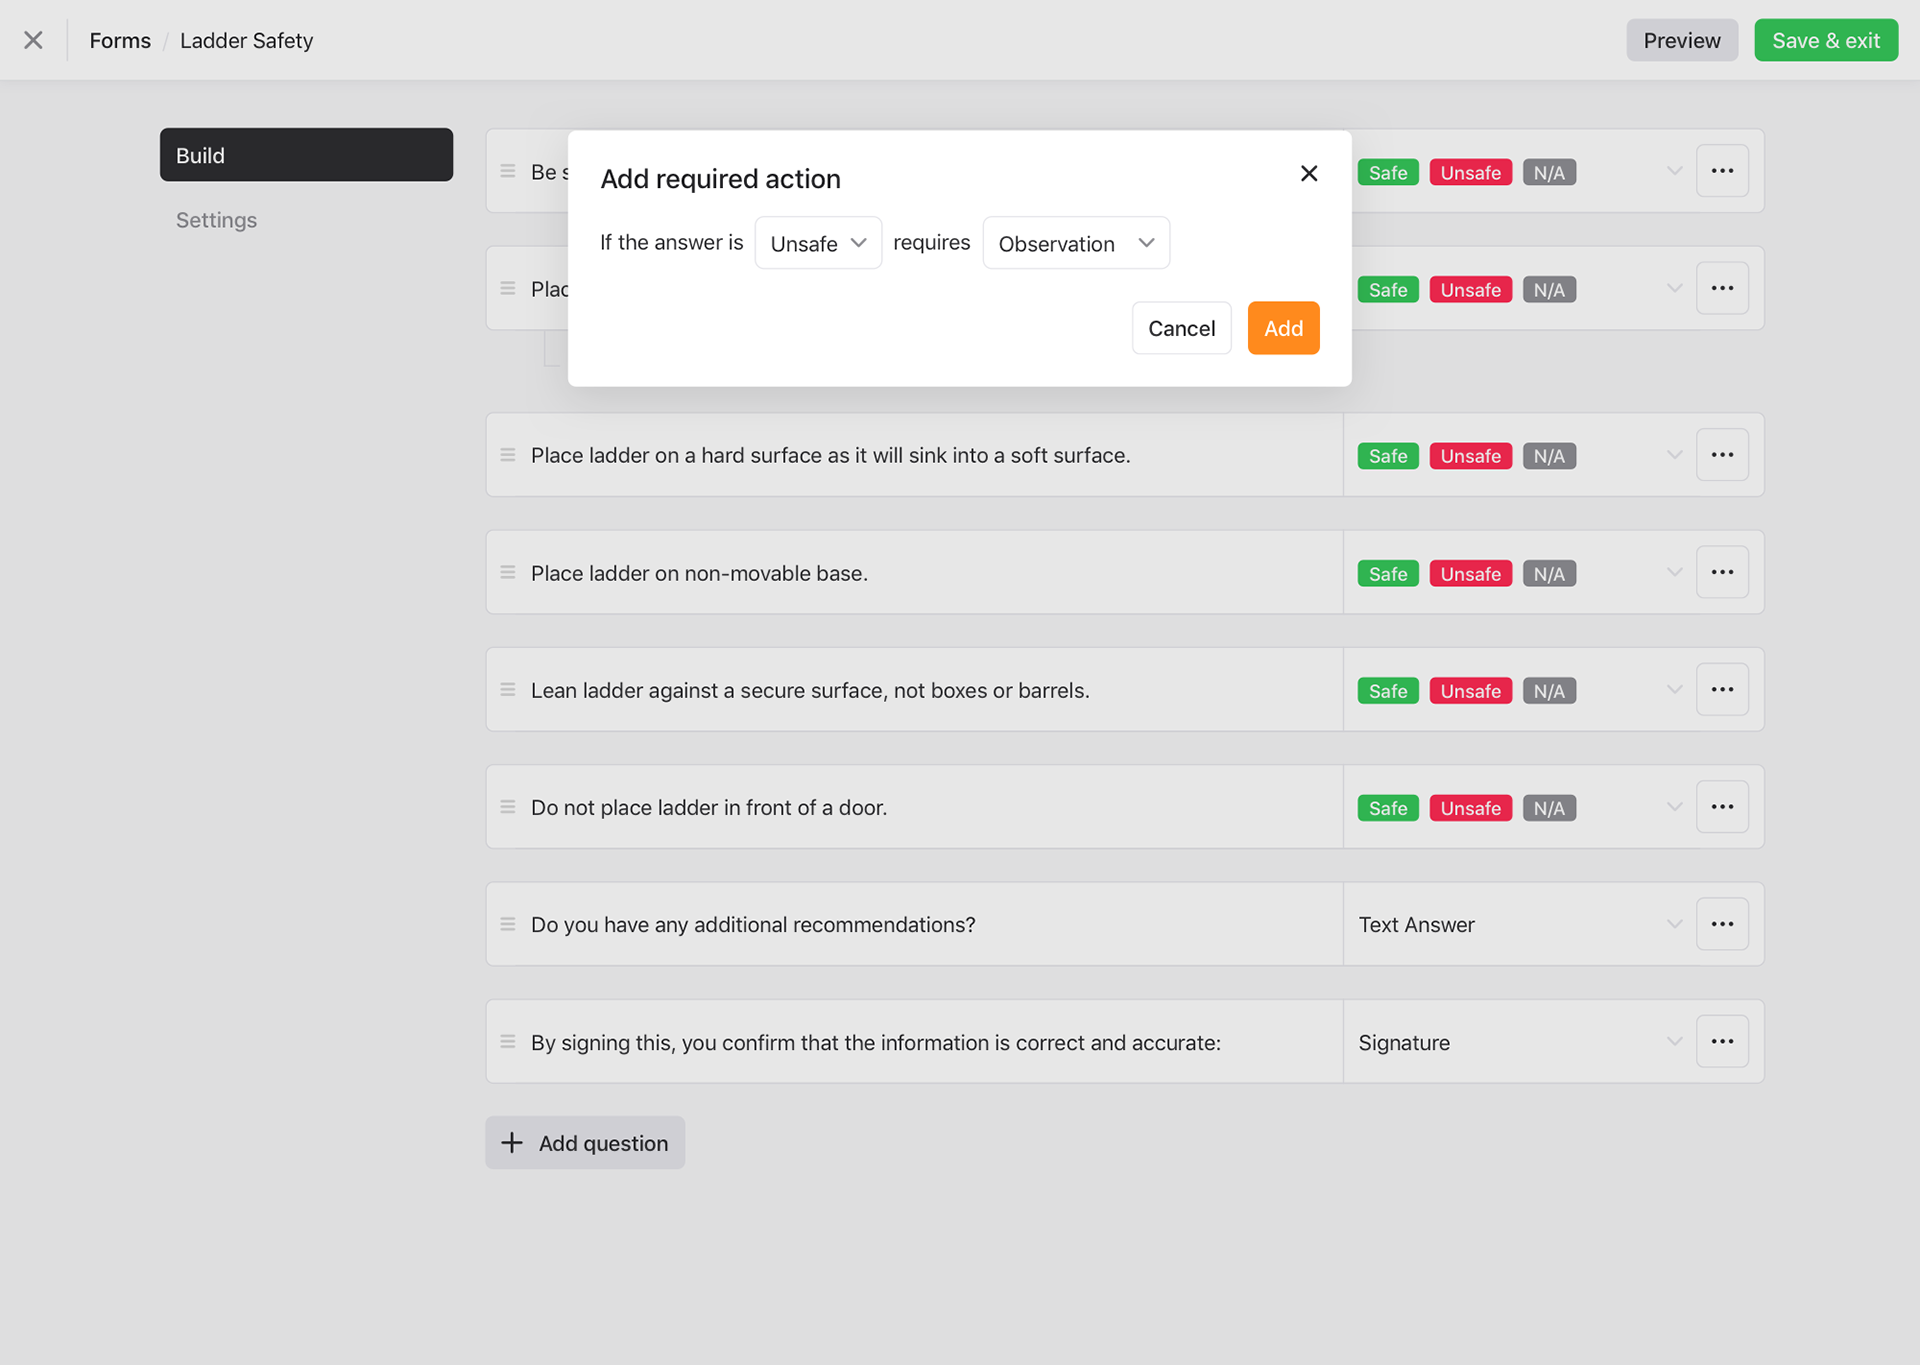1920x1365 pixels.
Task: Open the 'Observation' requires dropdown in the dialog
Action: (x=1075, y=242)
